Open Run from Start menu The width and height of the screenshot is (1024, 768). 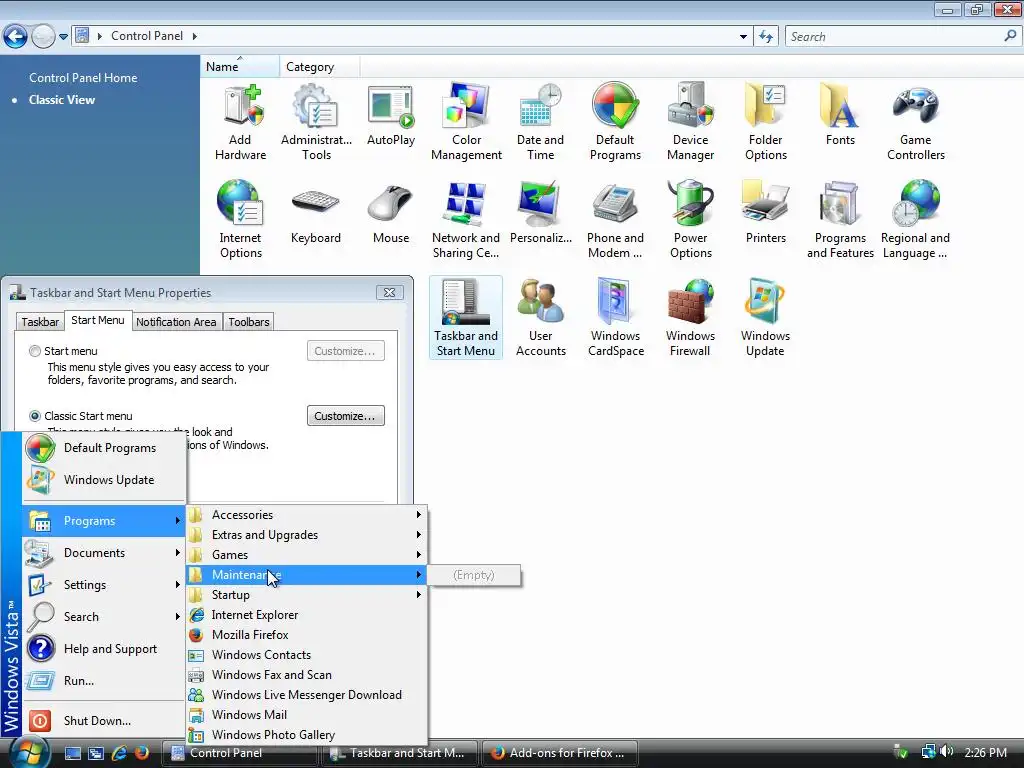pos(104,680)
